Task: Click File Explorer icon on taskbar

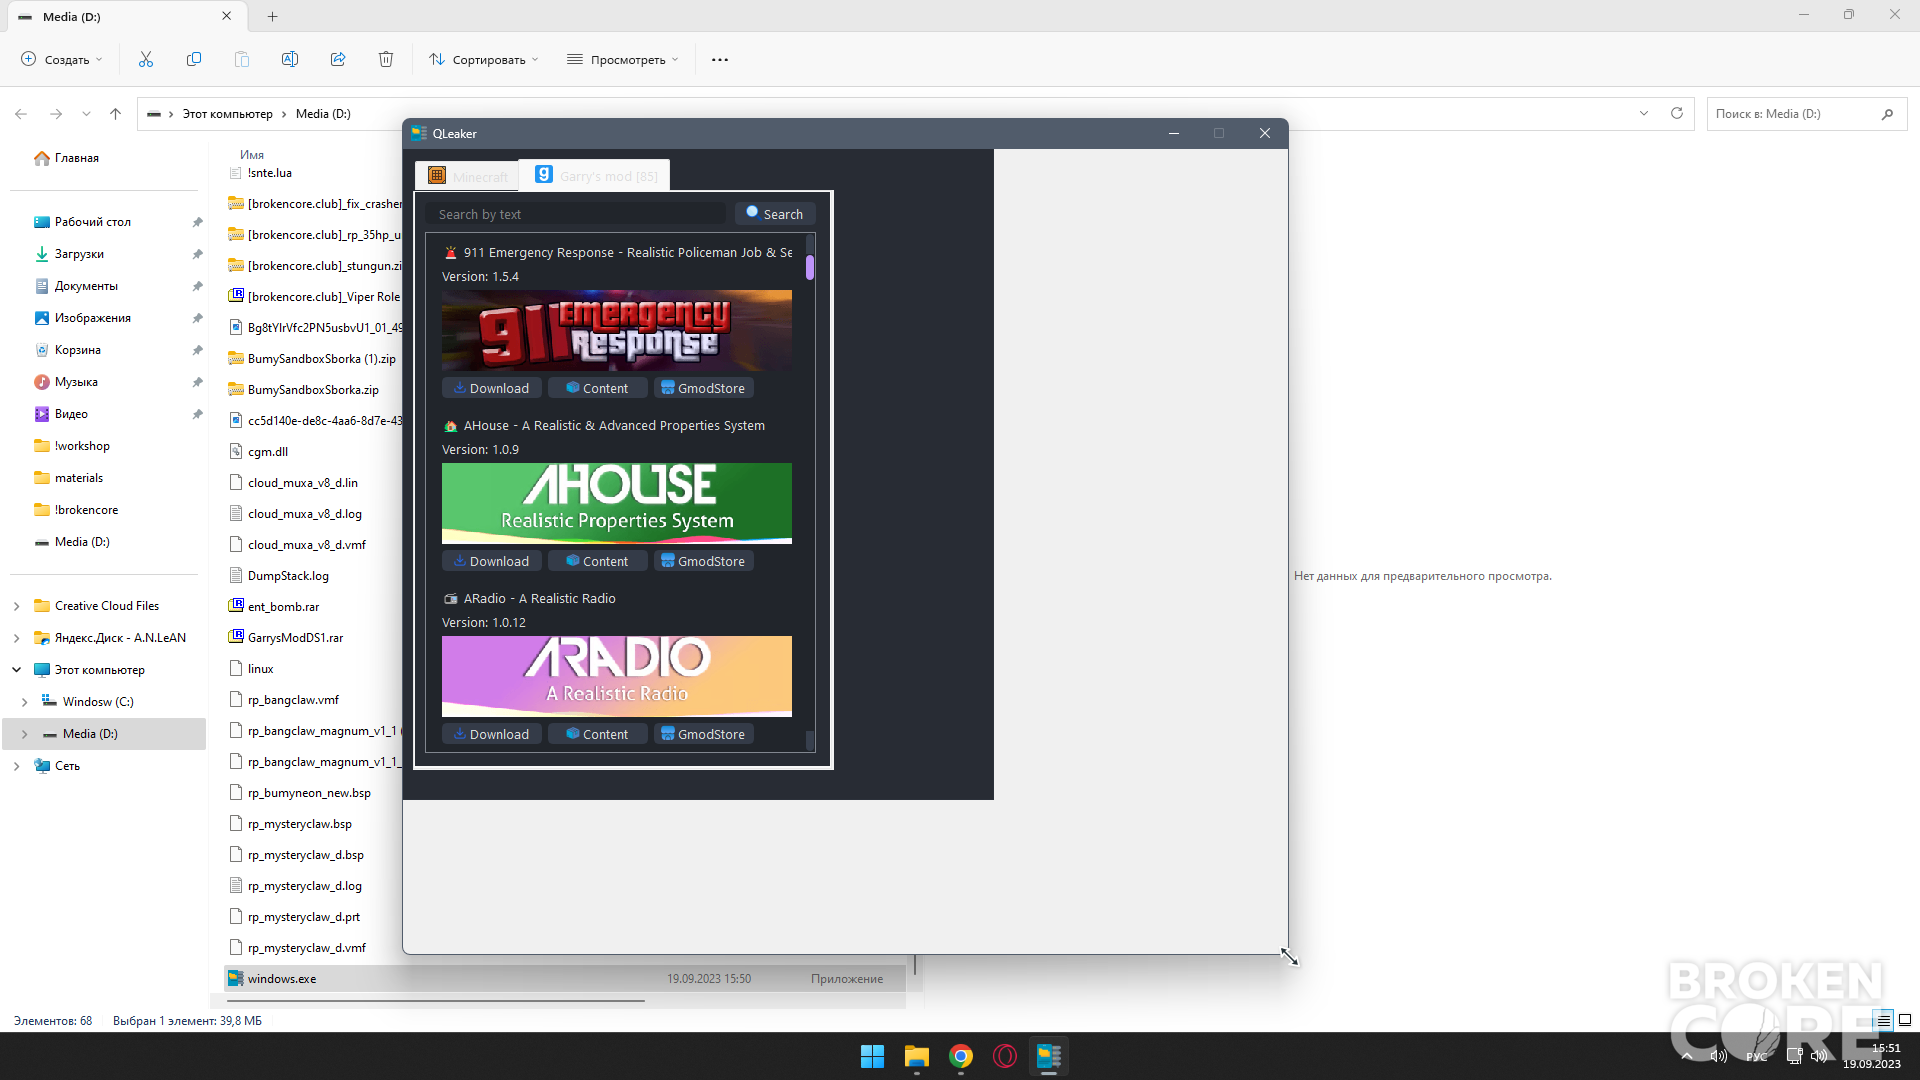Action: tap(917, 1056)
